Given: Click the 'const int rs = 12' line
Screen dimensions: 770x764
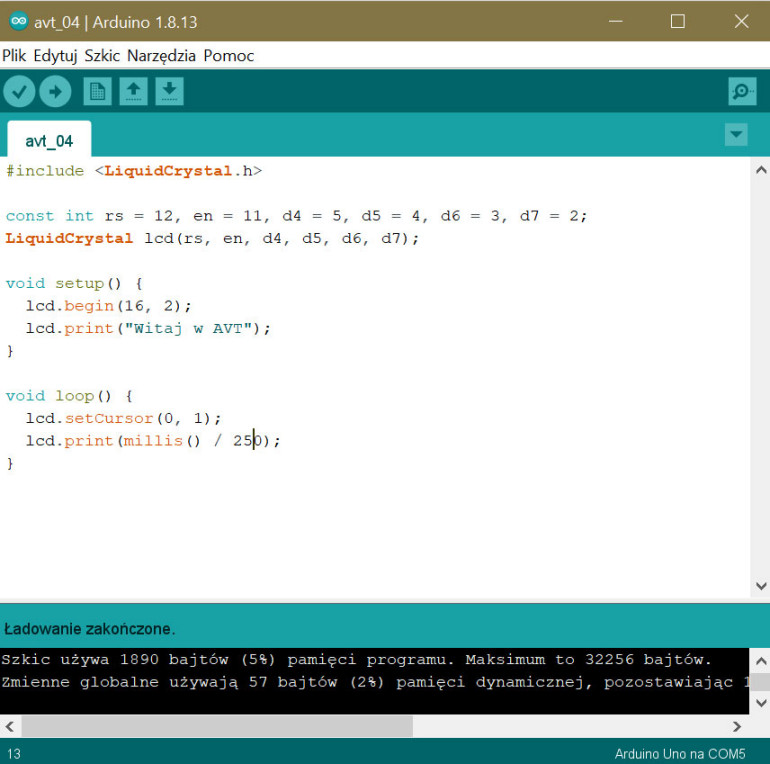Looking at the screenshot, I should 296,216.
